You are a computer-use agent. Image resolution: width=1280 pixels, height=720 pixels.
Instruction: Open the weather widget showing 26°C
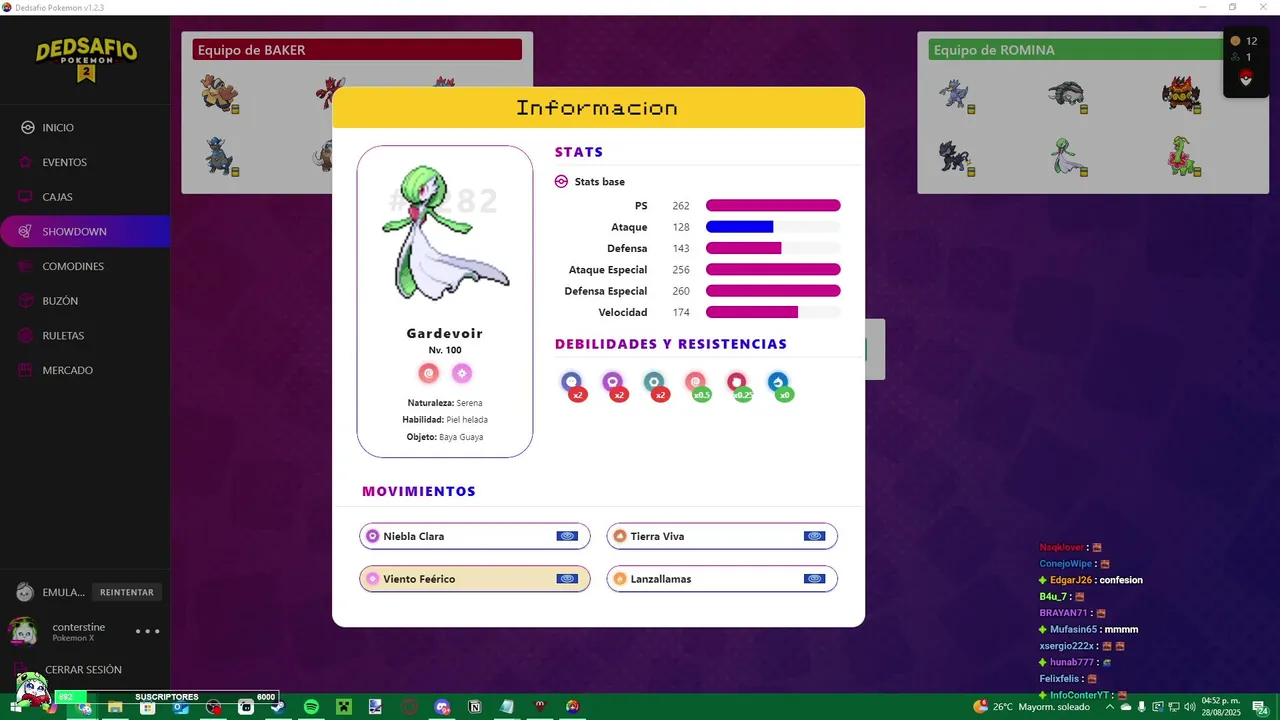point(1031,707)
